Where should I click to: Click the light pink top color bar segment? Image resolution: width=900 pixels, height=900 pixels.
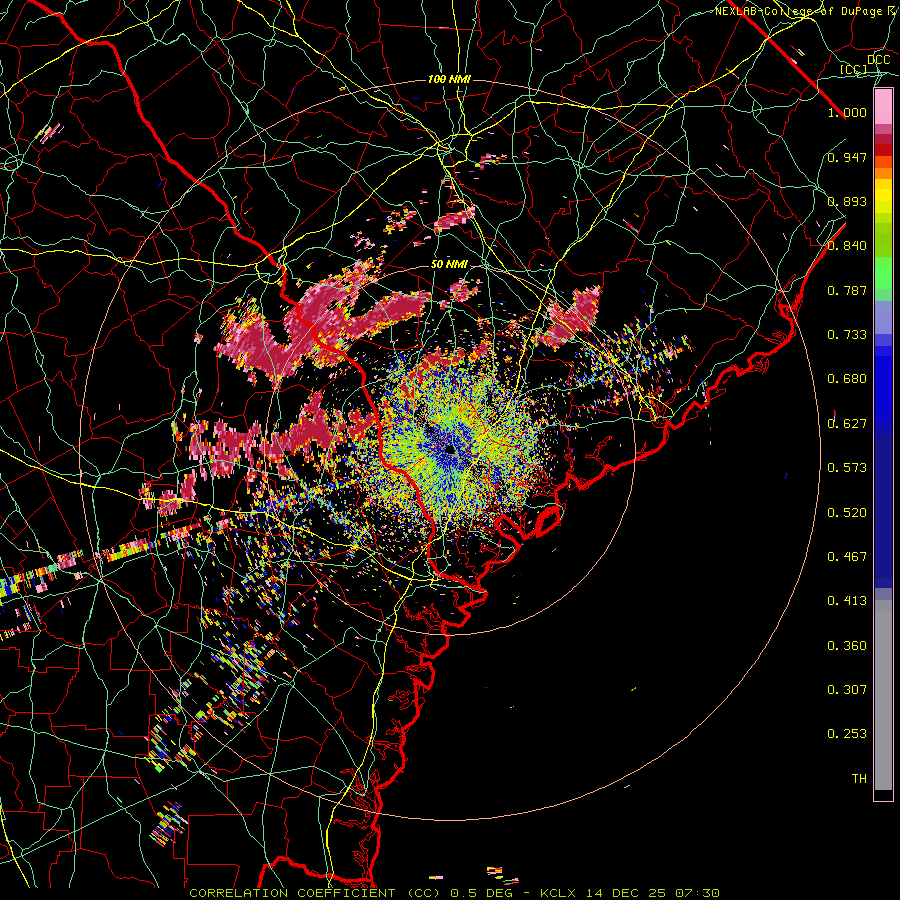point(883,107)
